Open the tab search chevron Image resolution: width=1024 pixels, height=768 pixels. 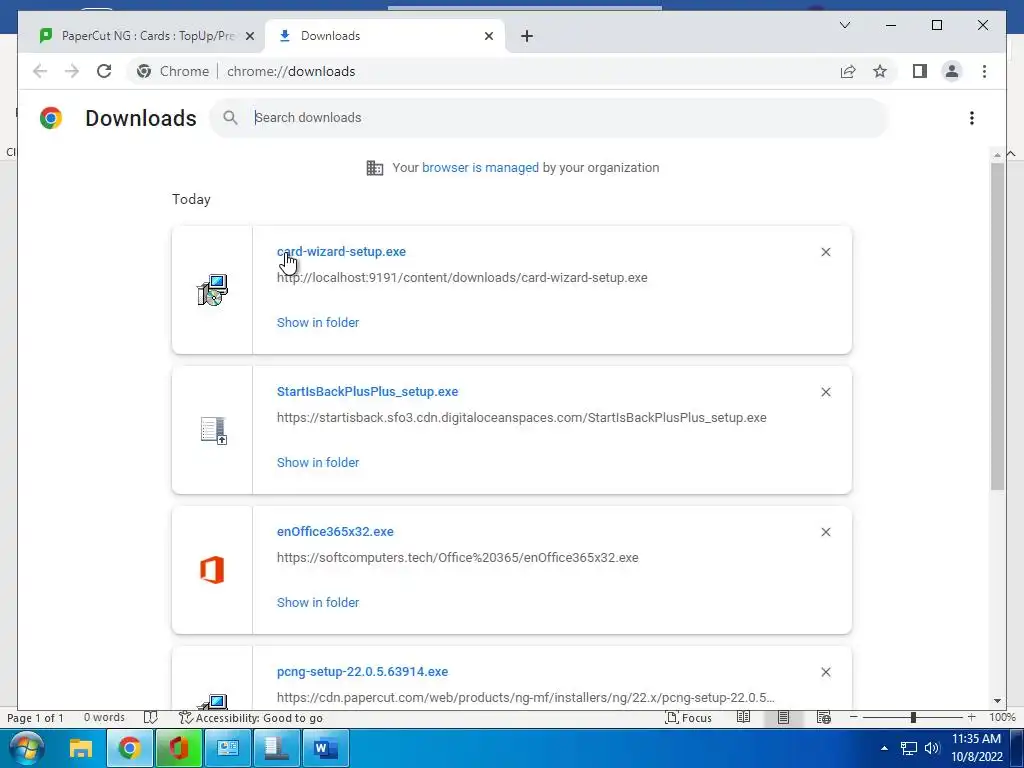pyautogui.click(x=844, y=25)
